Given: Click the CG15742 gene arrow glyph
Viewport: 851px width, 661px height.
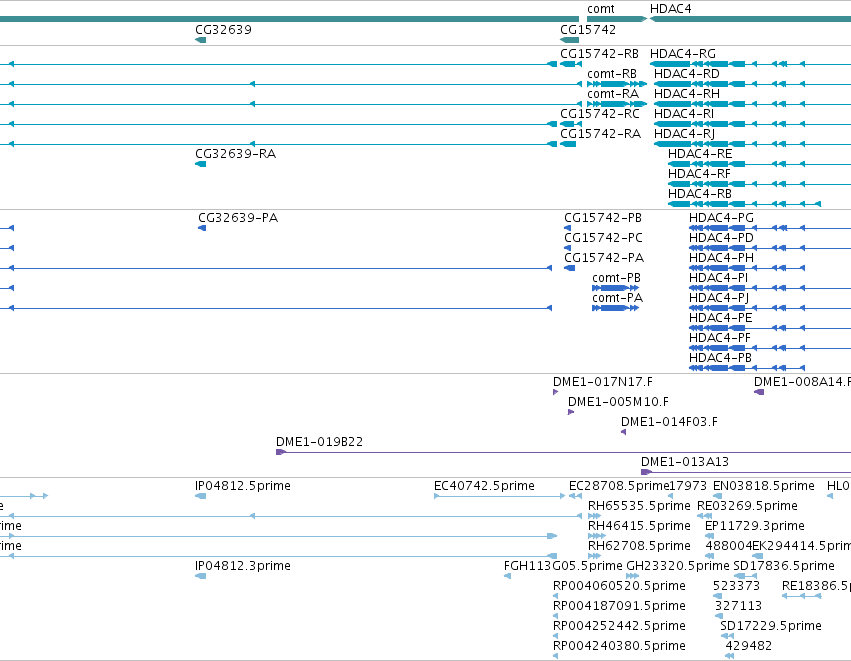Looking at the screenshot, I should coord(569,40).
